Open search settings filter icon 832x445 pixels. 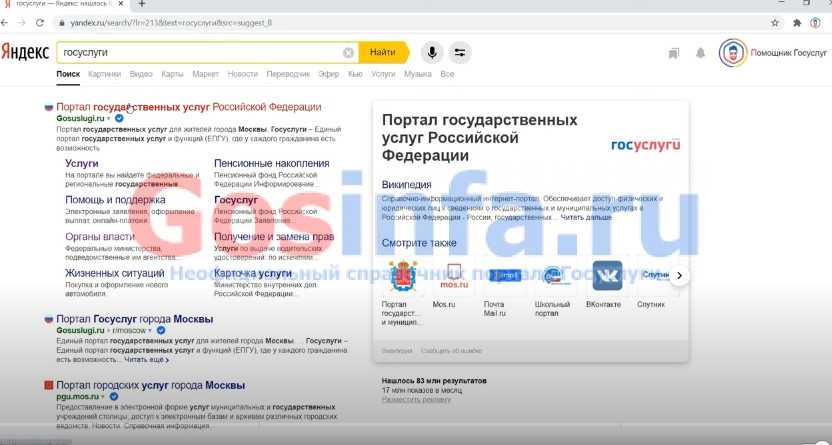click(459, 52)
